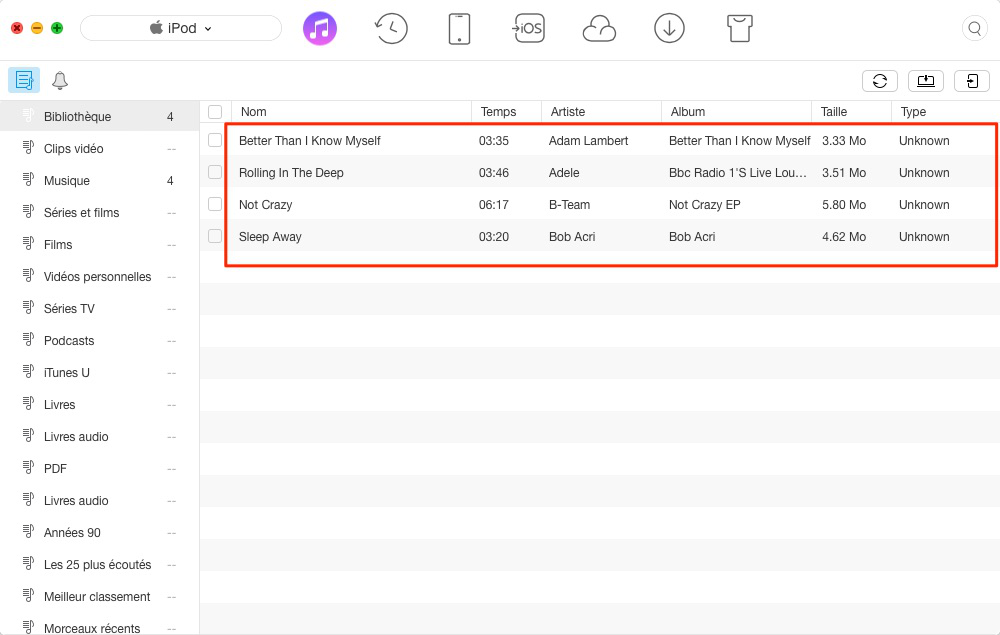Image resolution: width=1000 pixels, height=635 pixels.
Task: Click artist B-Team cell
Action: [569, 204]
